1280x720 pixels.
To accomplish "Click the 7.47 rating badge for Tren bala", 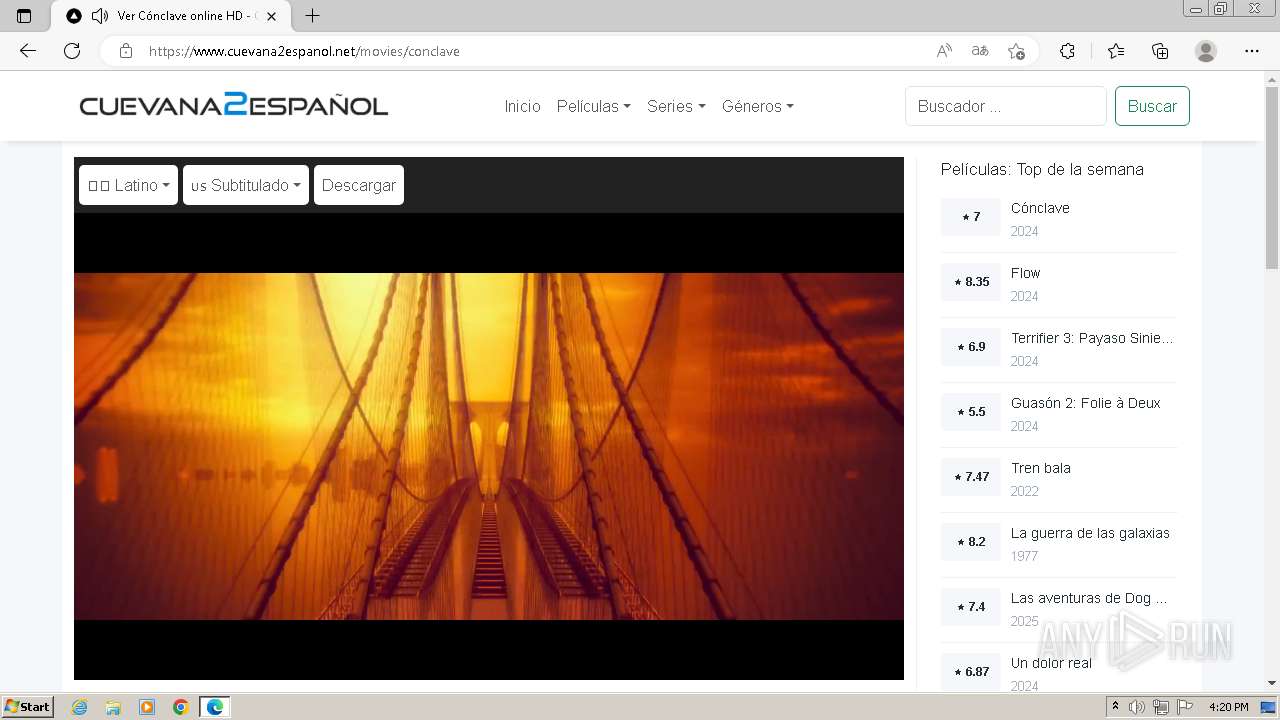I will (970, 477).
